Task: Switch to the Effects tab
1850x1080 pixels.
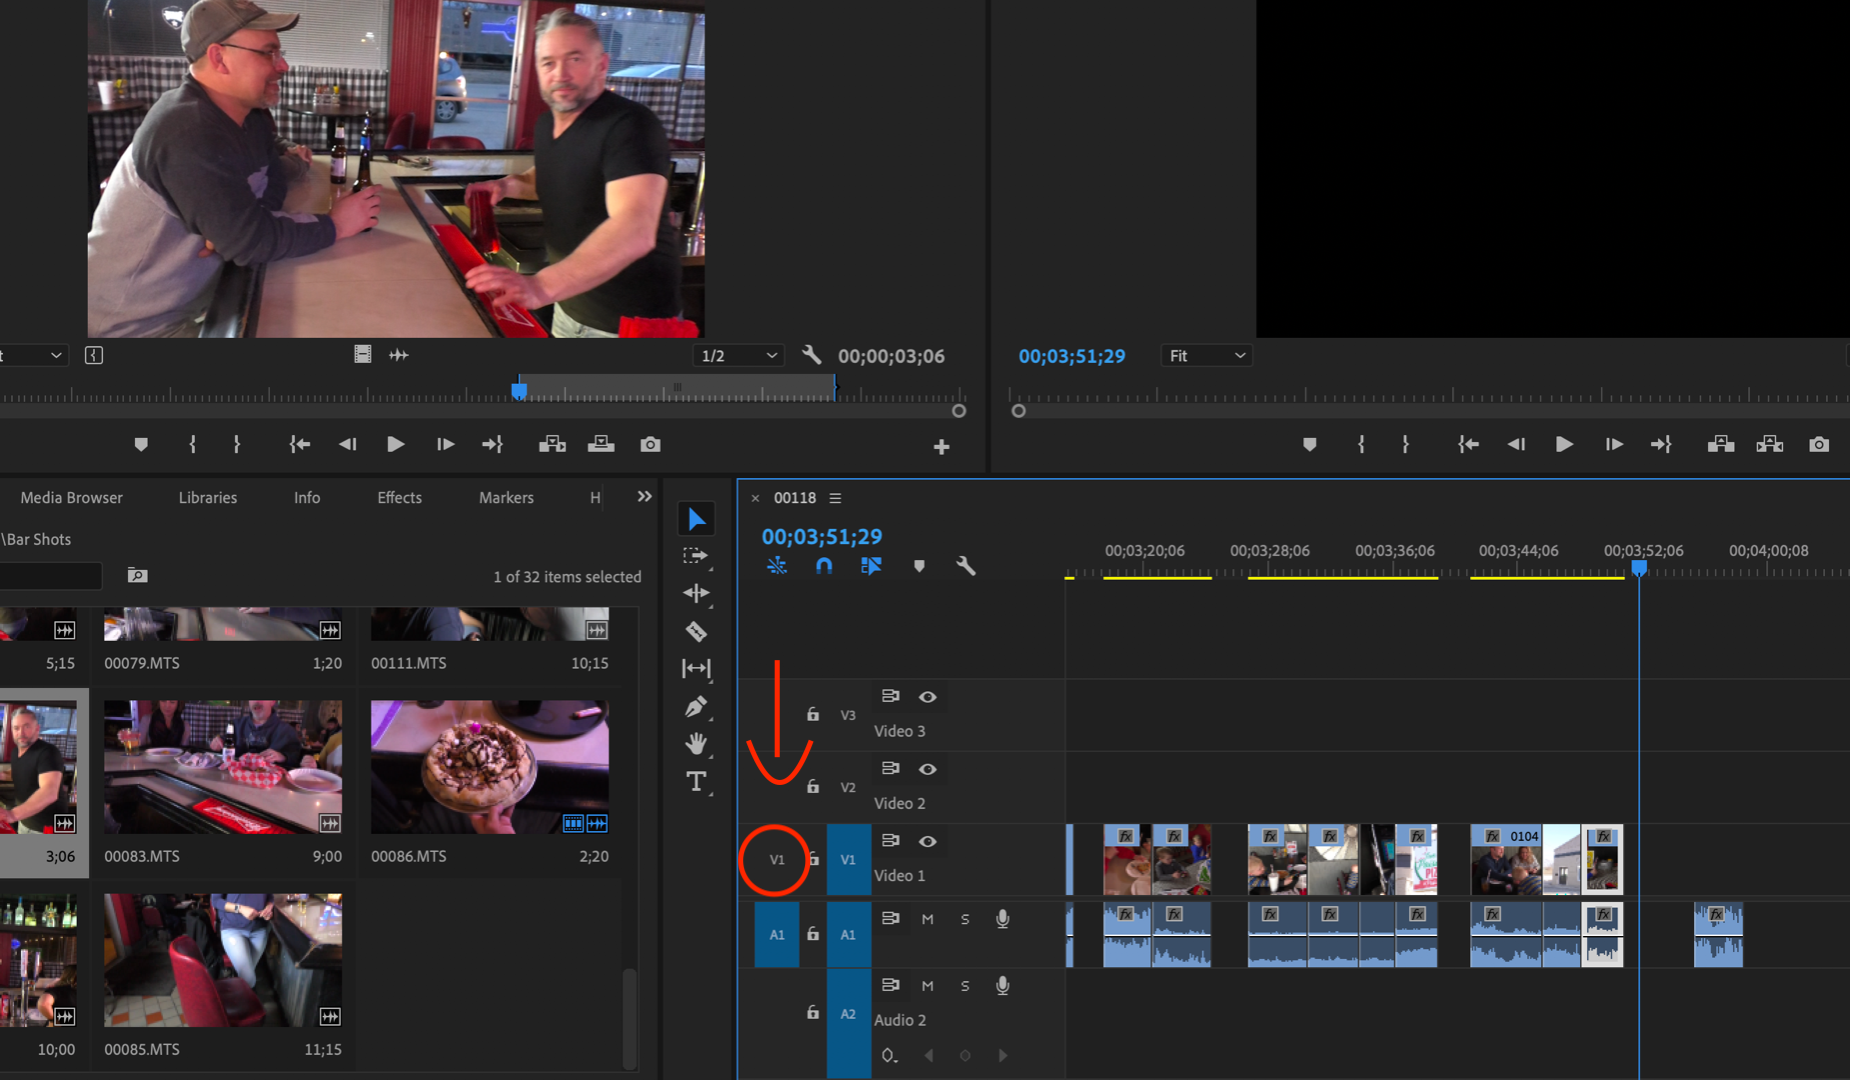Action: pos(399,497)
